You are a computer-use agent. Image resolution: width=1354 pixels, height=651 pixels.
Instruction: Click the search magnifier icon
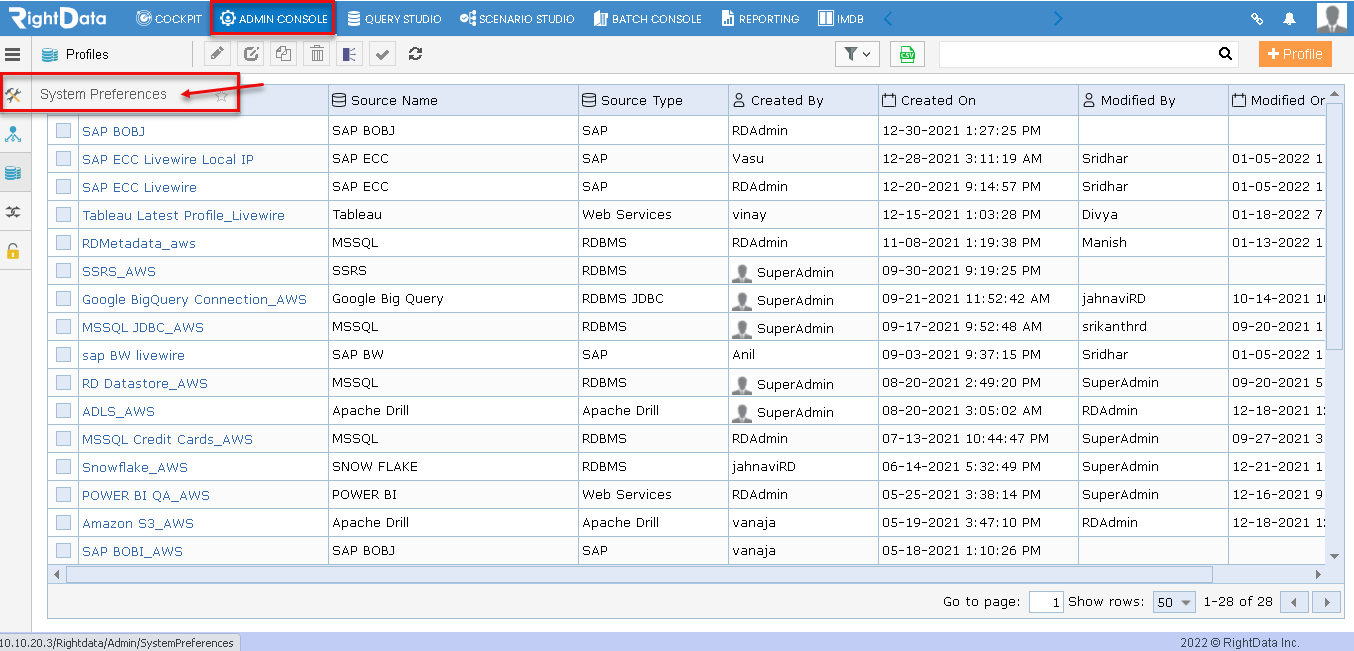1226,54
